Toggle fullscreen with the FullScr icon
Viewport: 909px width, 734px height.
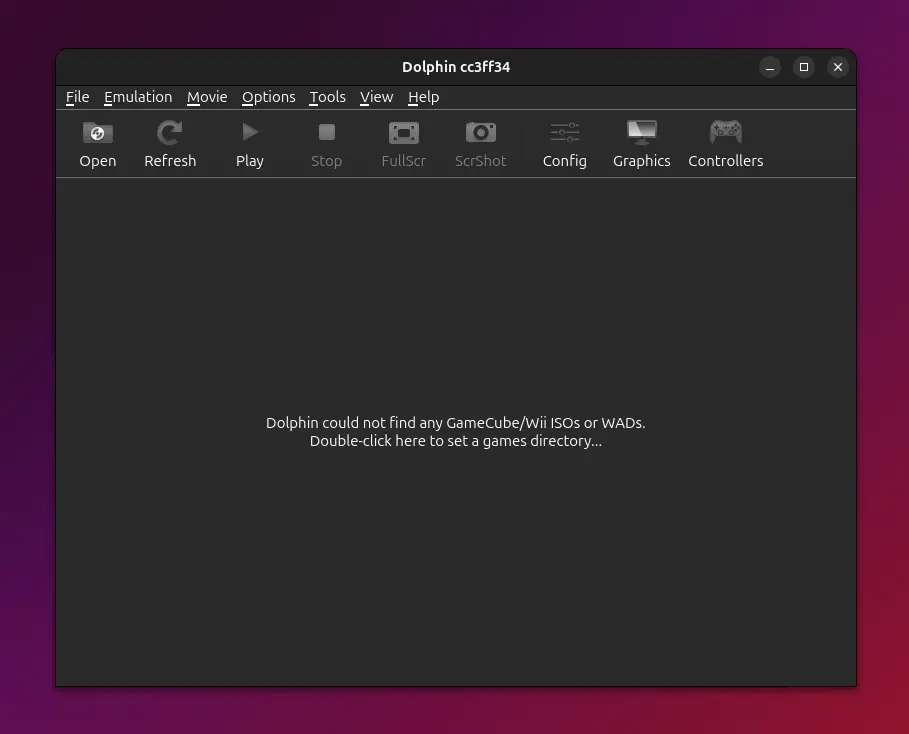(x=403, y=133)
